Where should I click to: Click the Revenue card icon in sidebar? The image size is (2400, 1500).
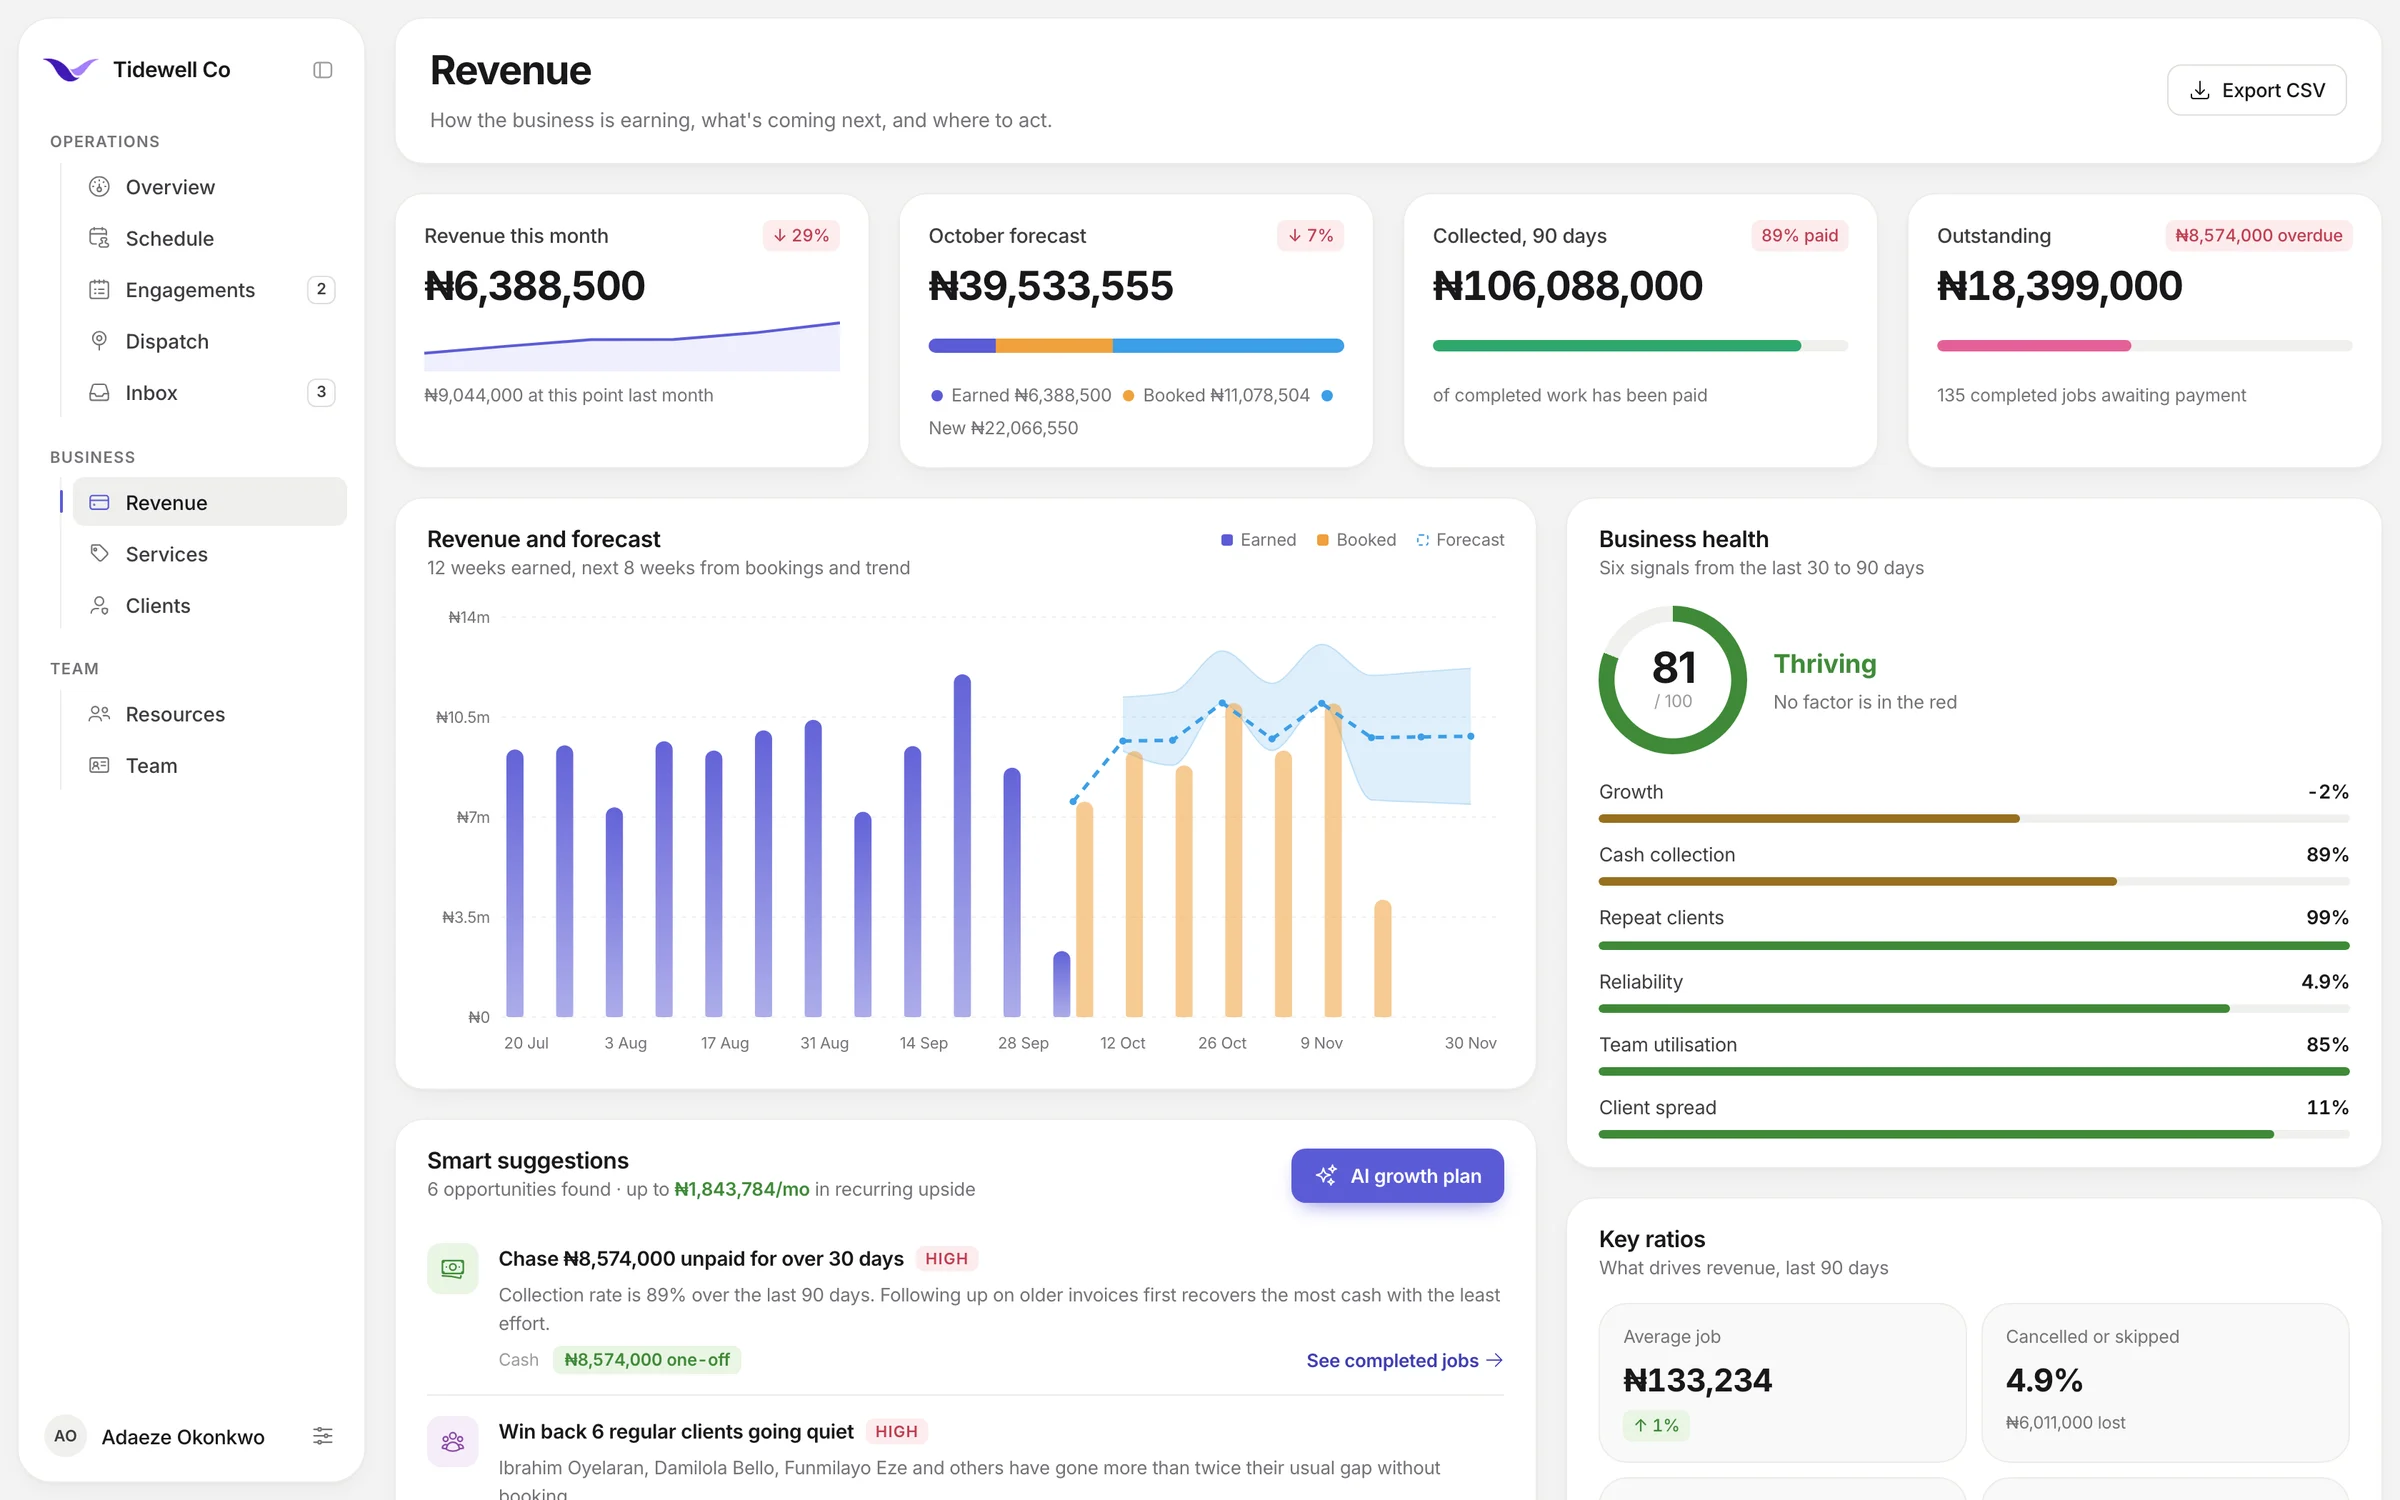tap(99, 502)
